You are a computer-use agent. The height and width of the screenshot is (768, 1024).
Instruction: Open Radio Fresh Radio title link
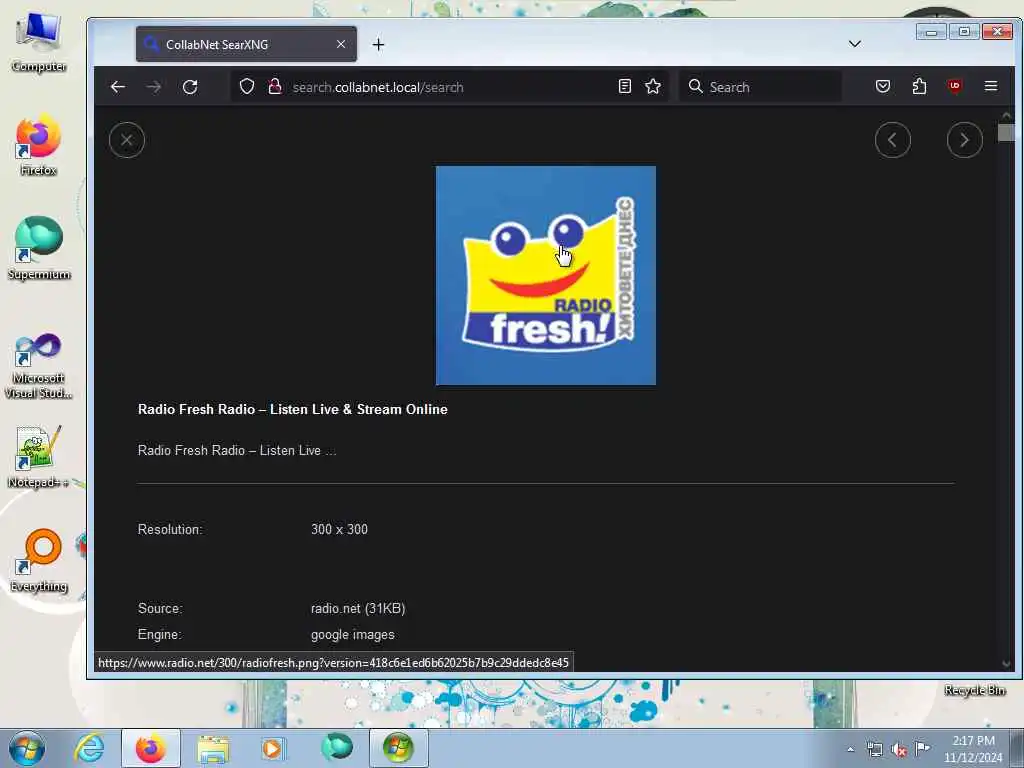[x=293, y=409]
